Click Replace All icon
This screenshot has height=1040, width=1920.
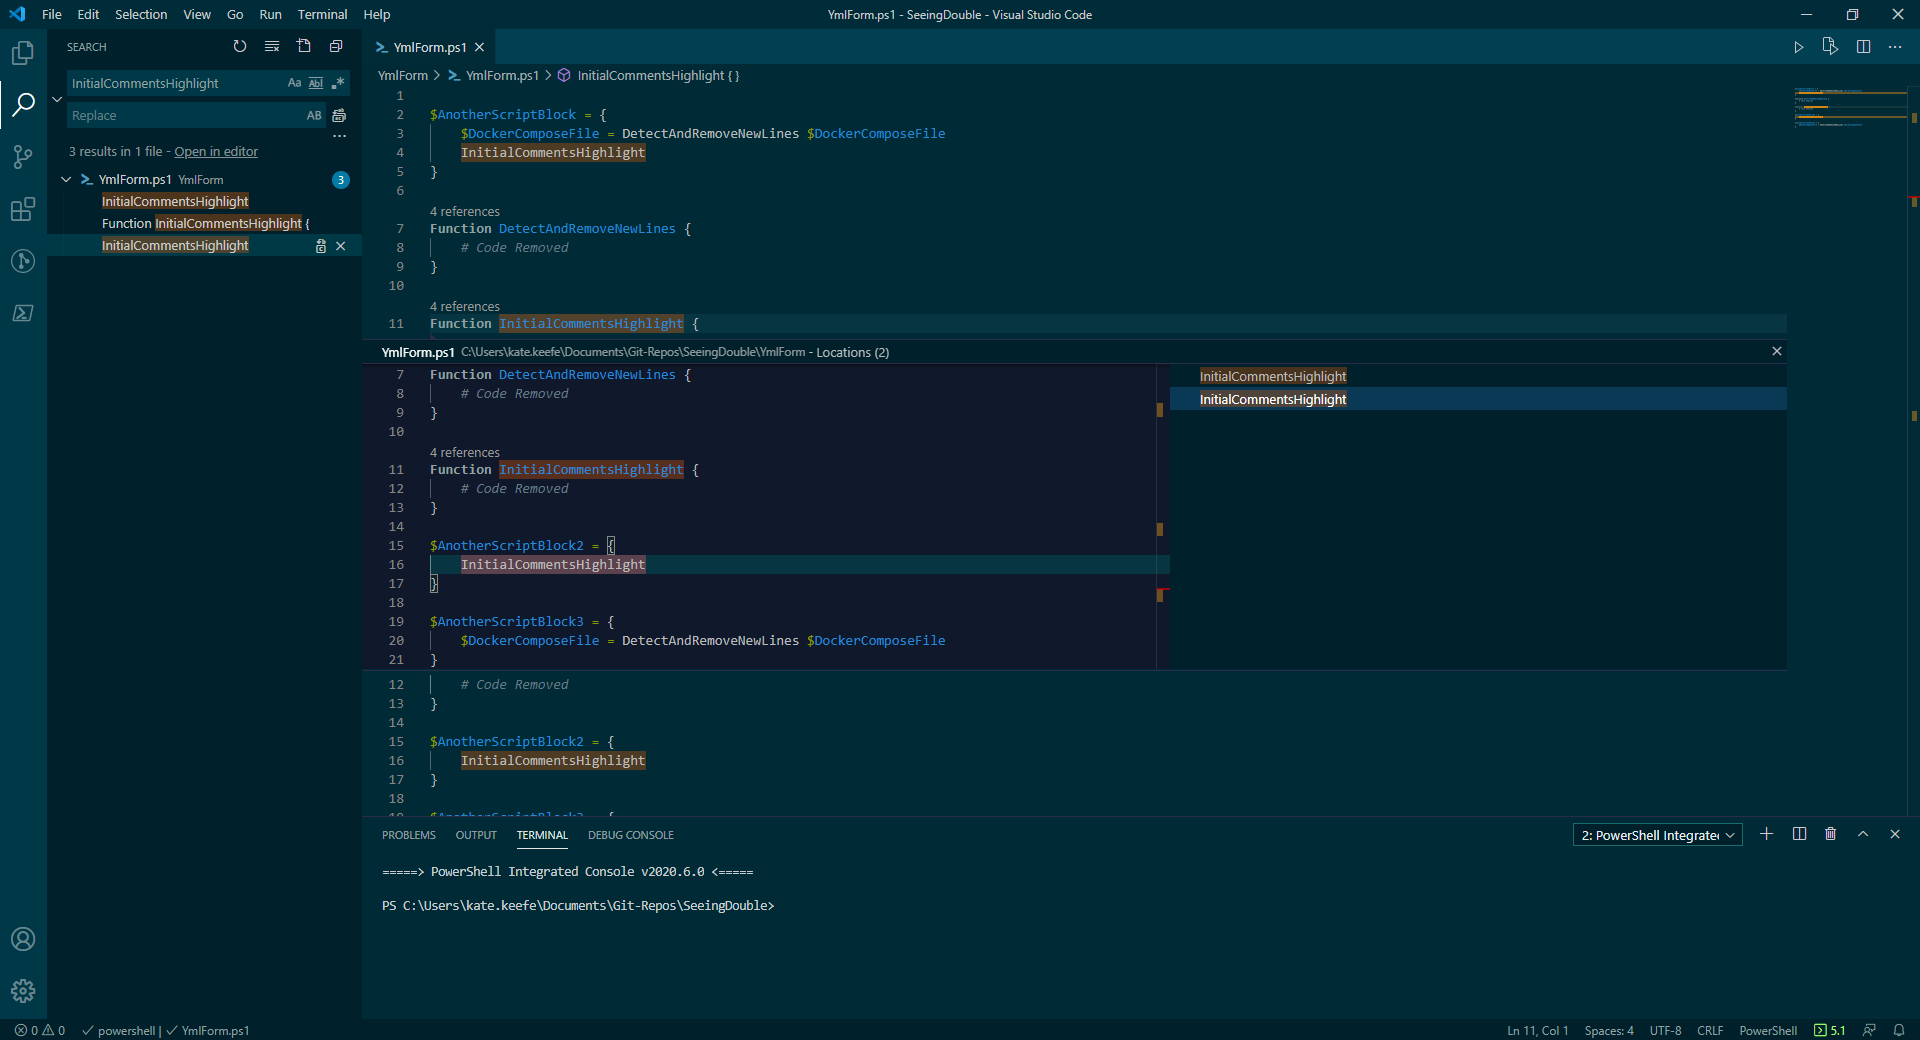click(339, 115)
